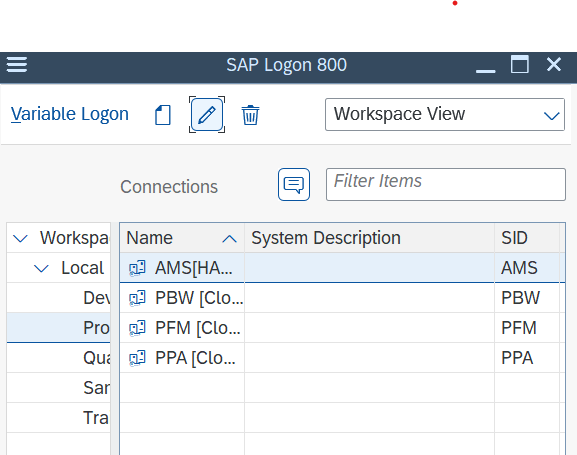Collapse the Workspaces tree node
This screenshot has width=577, height=455.
coord(20,238)
